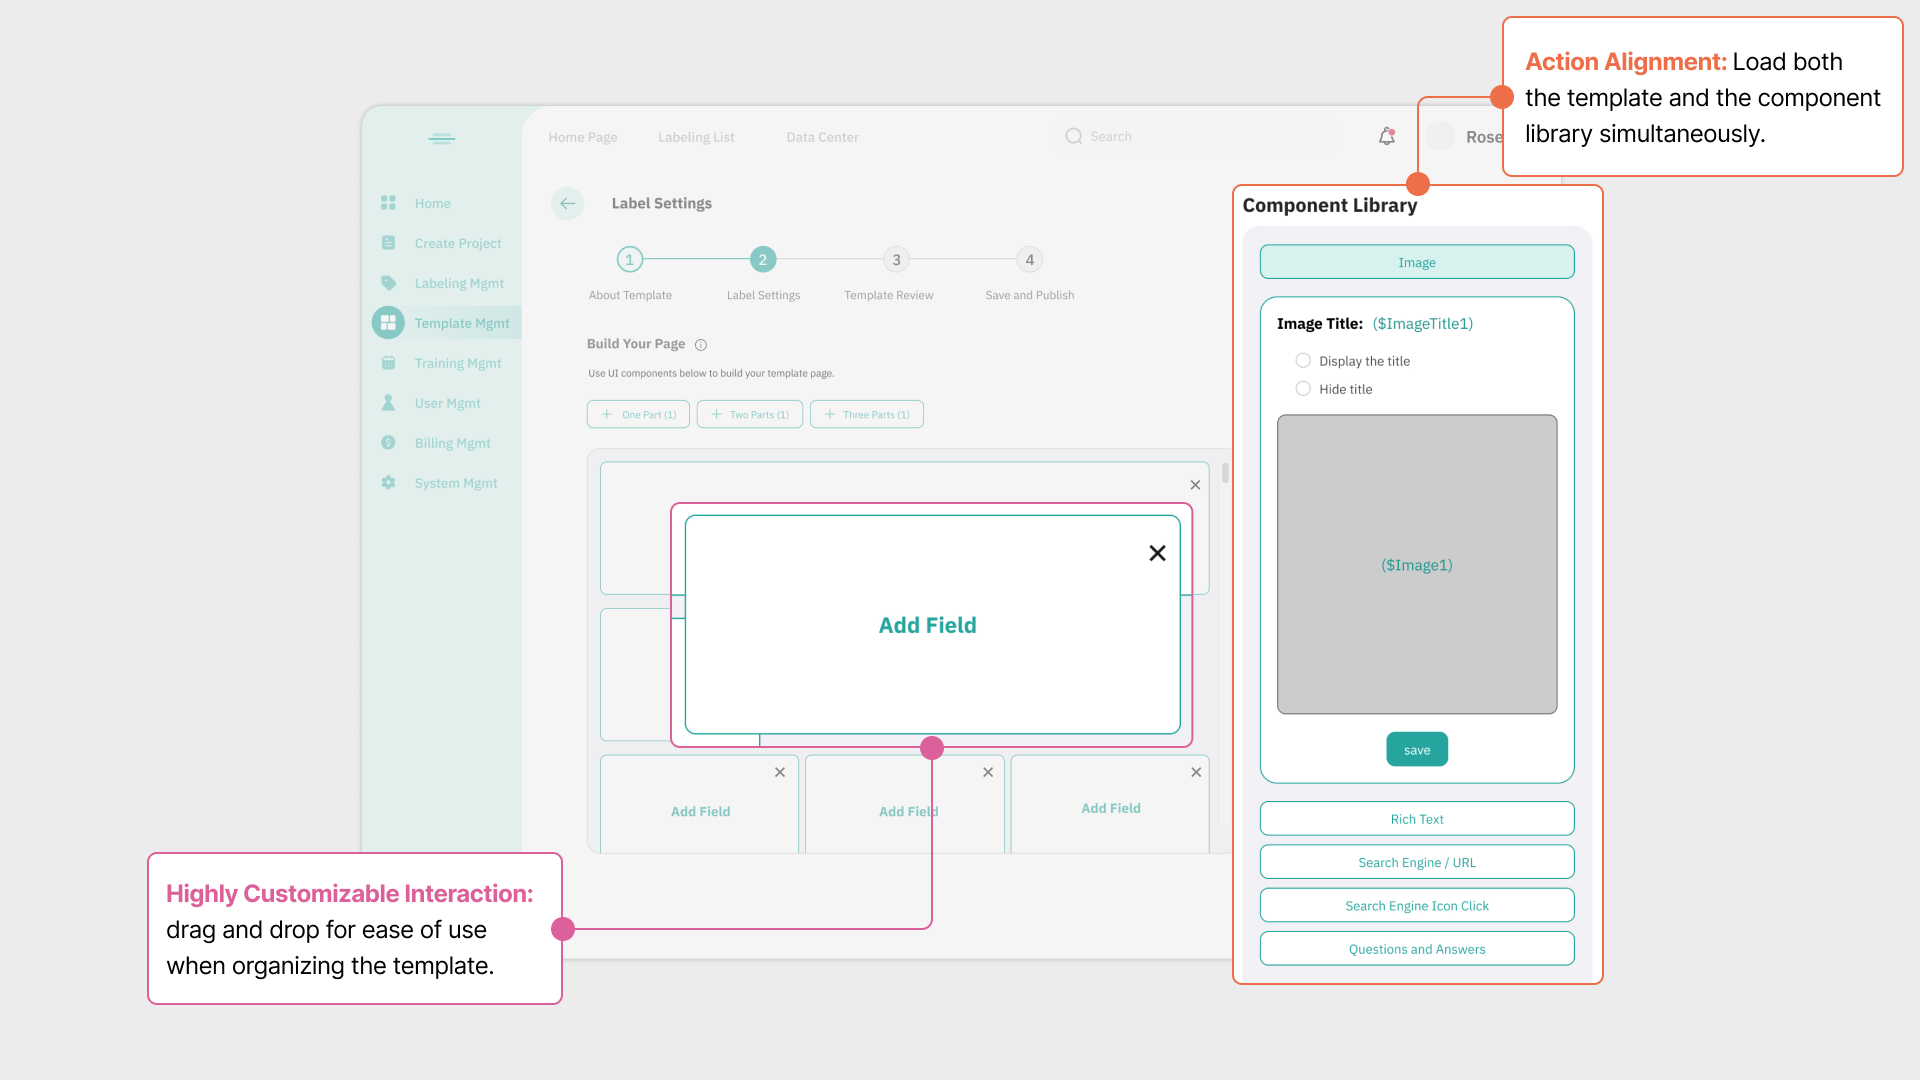
Task: Open the Labeling List top tab
Action: [x=696, y=137]
